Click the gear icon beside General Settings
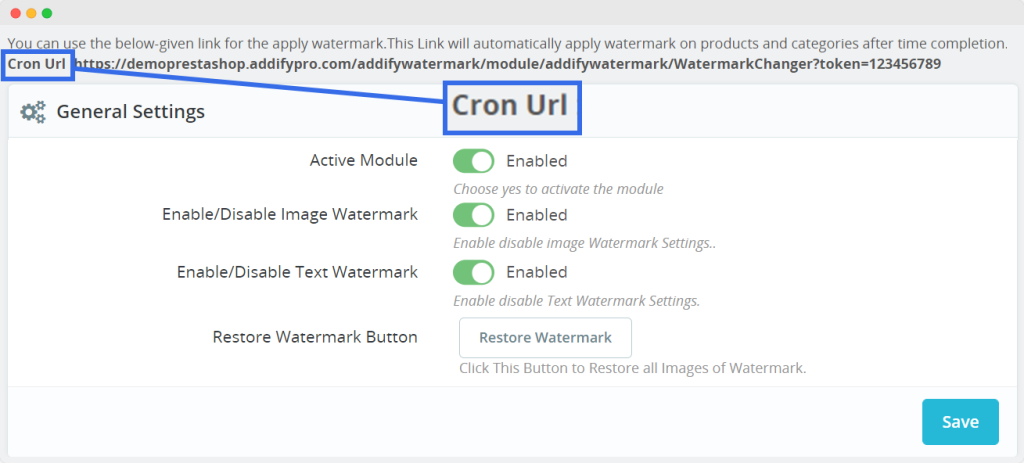 pyautogui.click(x=33, y=112)
